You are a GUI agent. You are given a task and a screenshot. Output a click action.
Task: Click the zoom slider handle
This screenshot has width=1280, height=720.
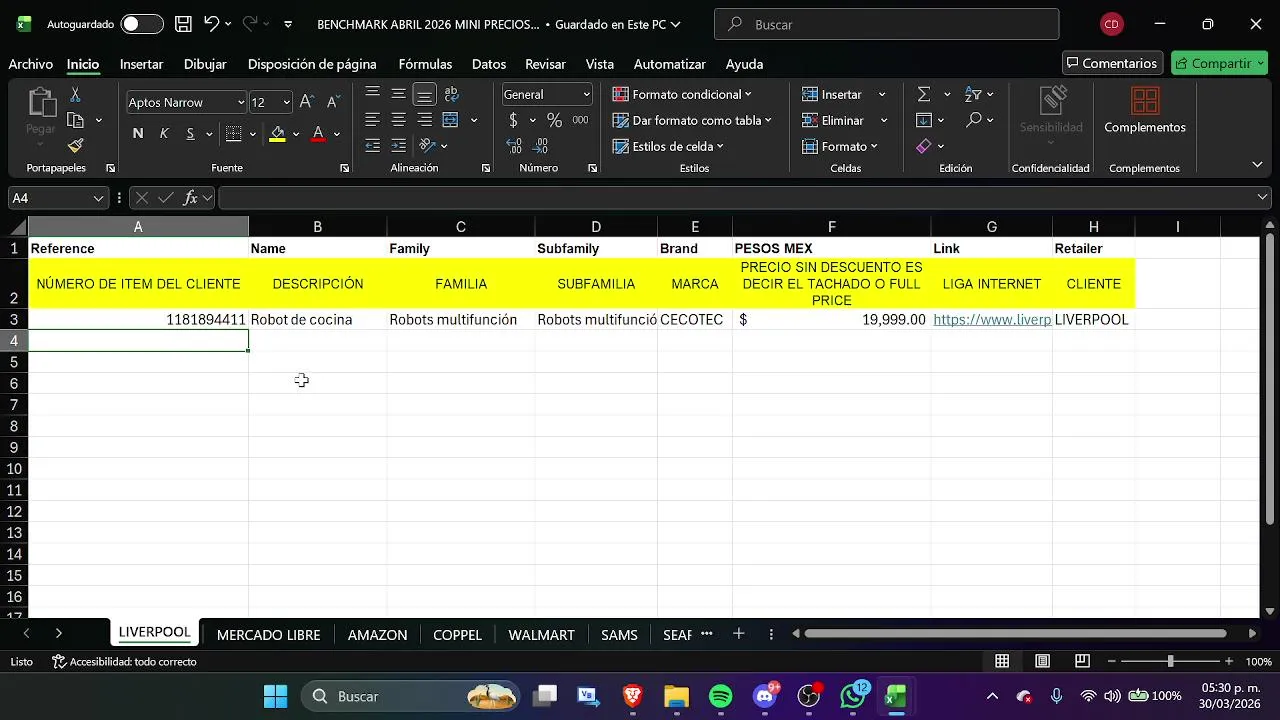click(x=1170, y=661)
